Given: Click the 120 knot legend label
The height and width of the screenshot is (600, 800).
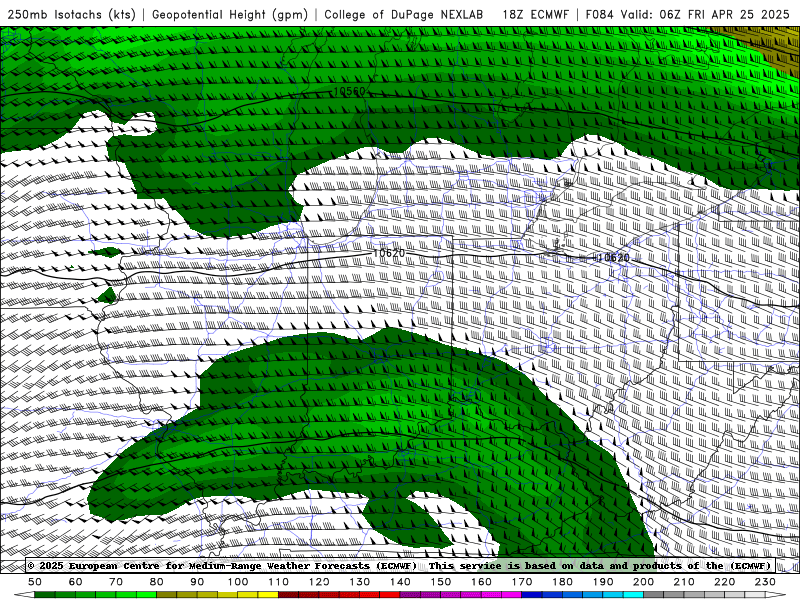Looking at the screenshot, I should (319, 582).
